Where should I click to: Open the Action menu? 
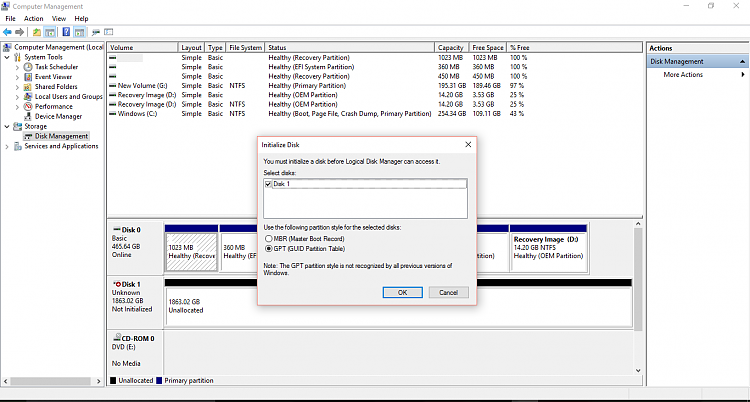tap(33, 19)
